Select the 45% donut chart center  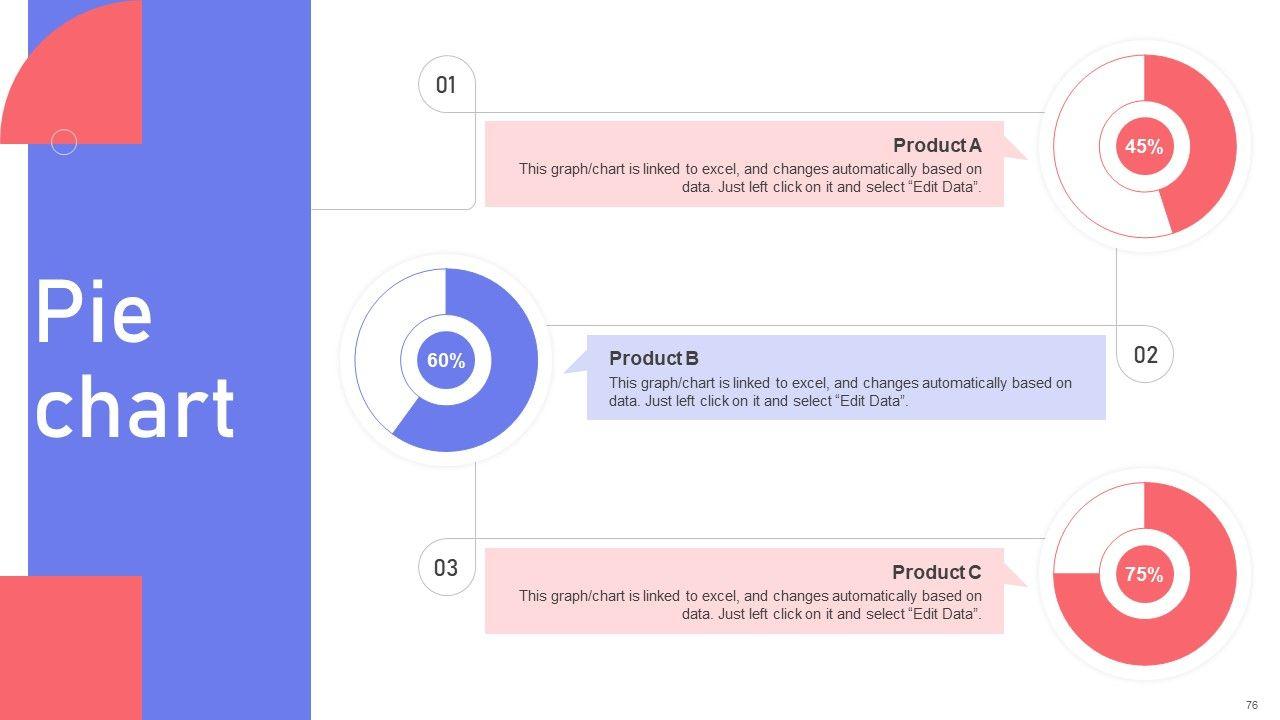point(1144,147)
